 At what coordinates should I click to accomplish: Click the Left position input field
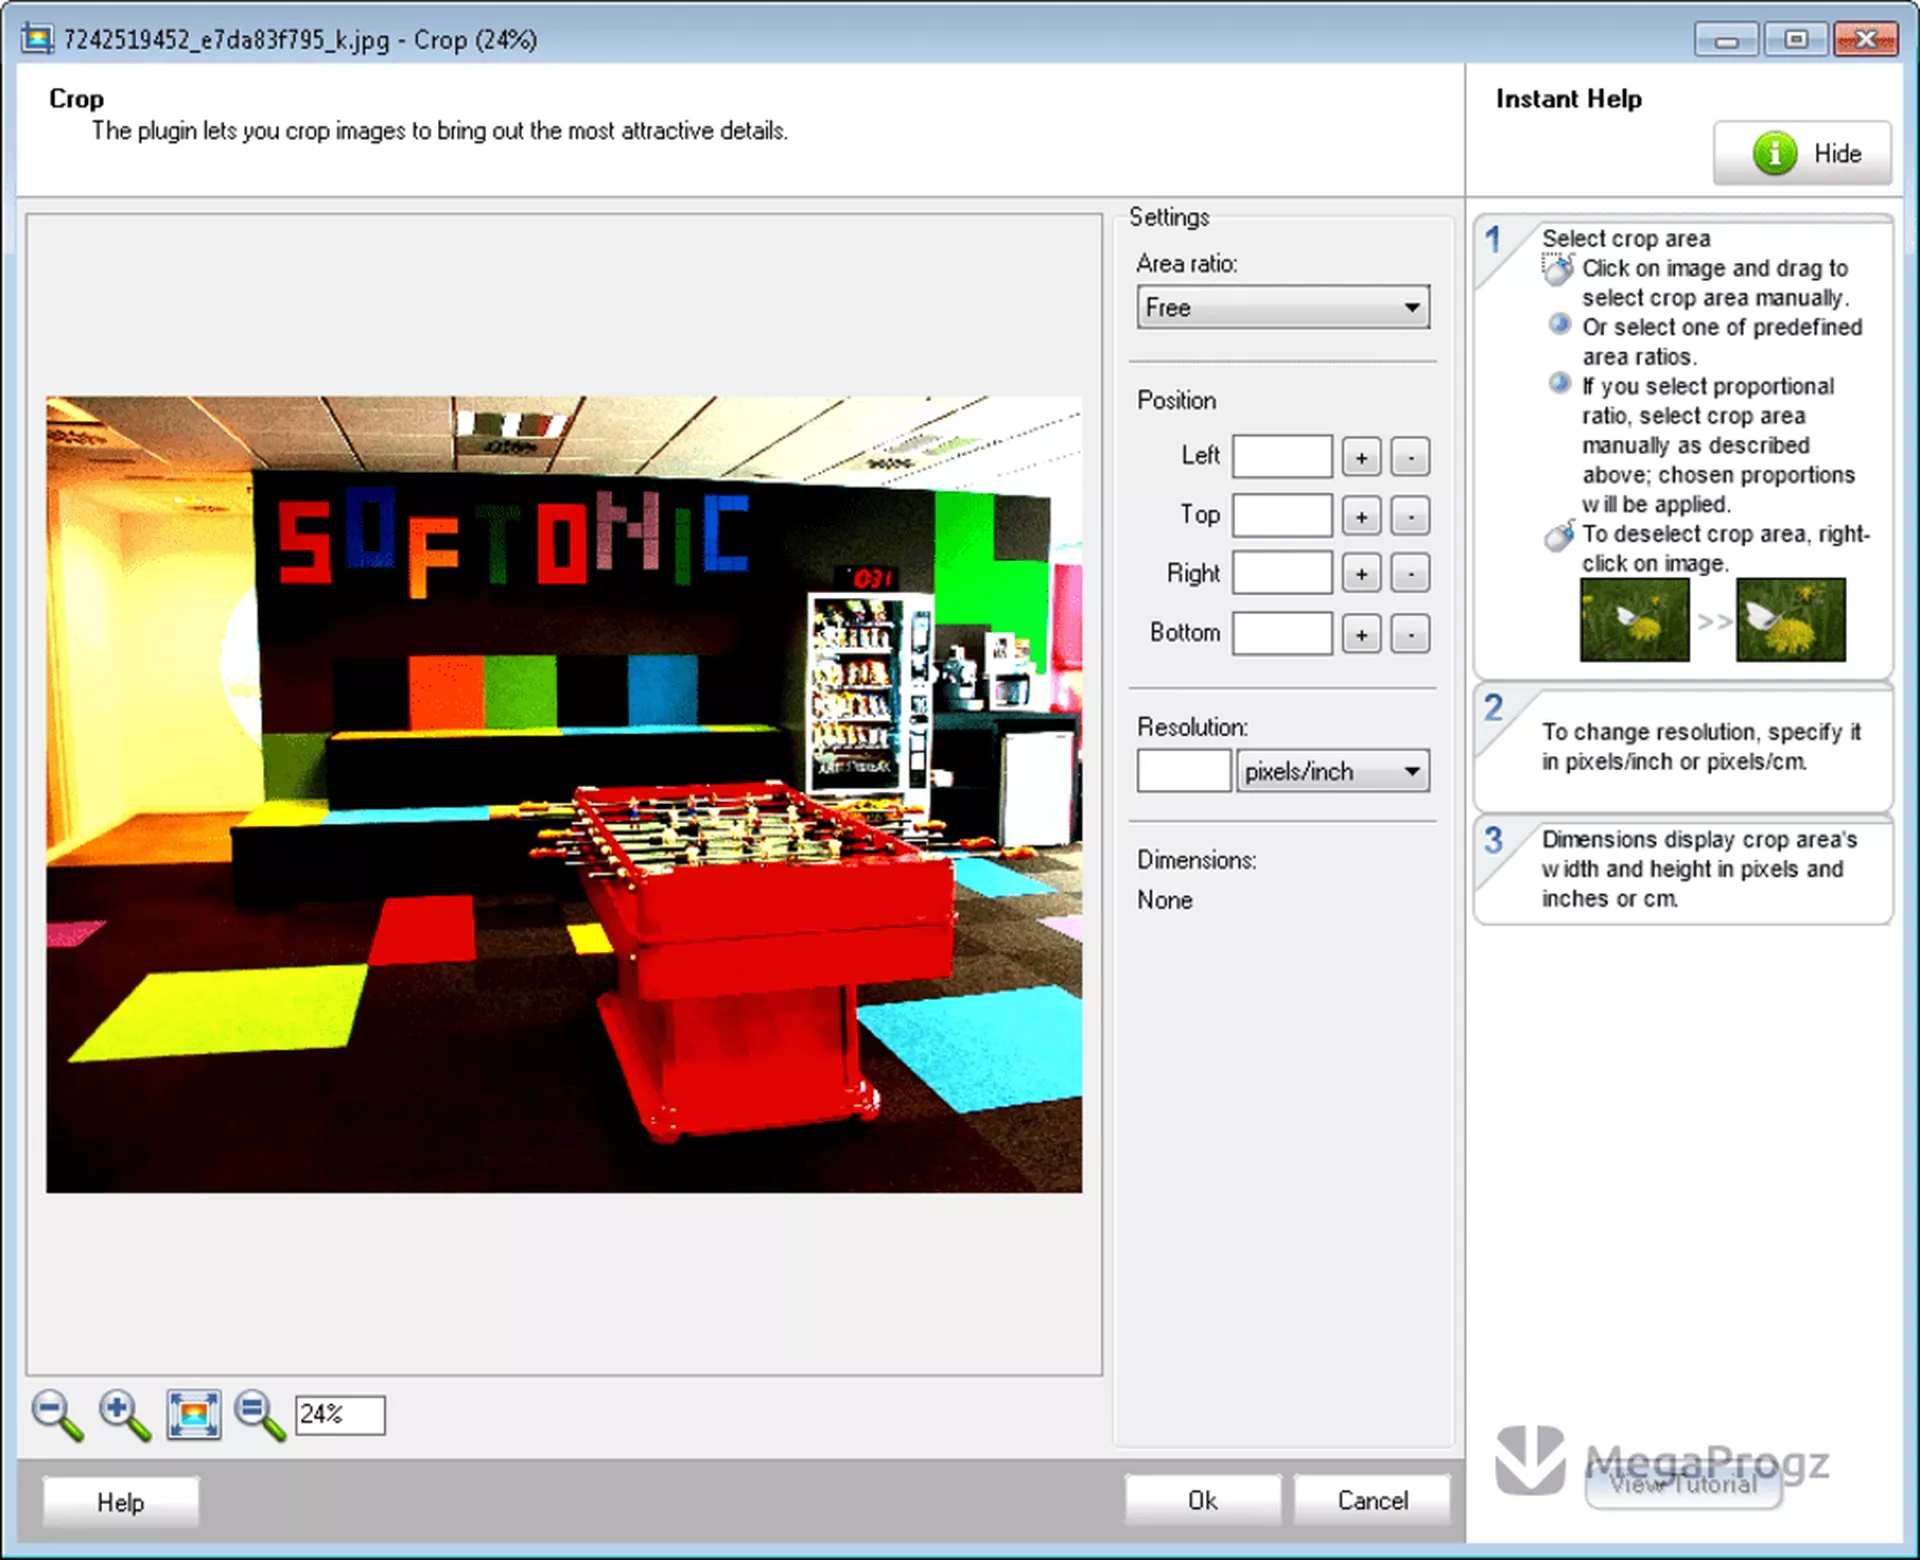point(1282,457)
